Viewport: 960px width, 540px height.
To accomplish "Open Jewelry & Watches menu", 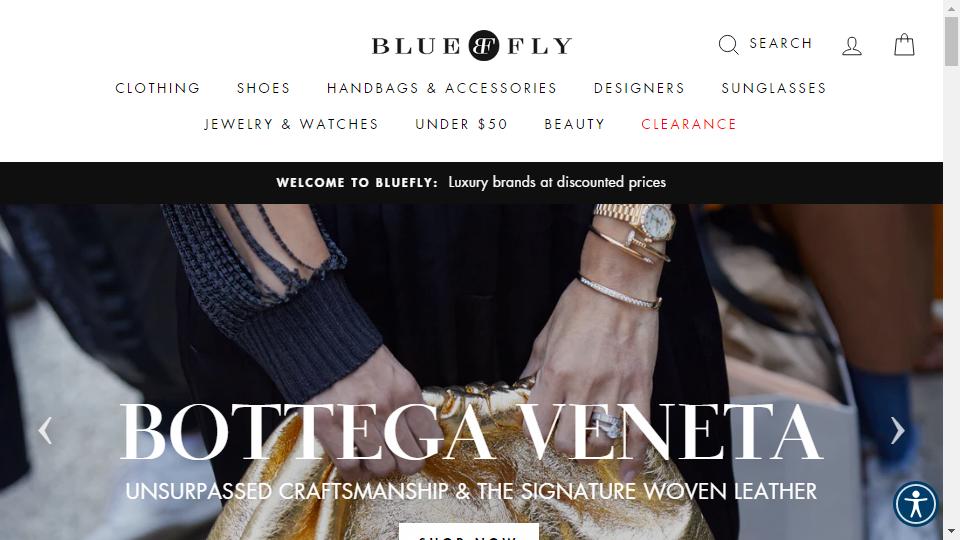I will (x=291, y=124).
